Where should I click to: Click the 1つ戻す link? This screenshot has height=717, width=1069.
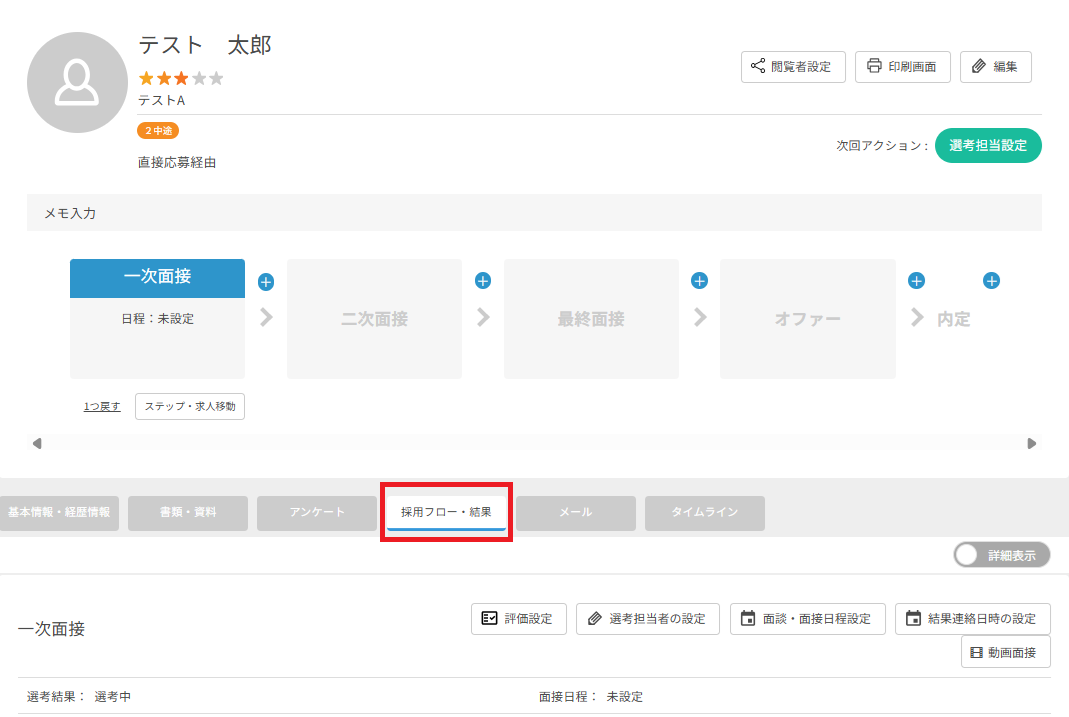point(102,406)
